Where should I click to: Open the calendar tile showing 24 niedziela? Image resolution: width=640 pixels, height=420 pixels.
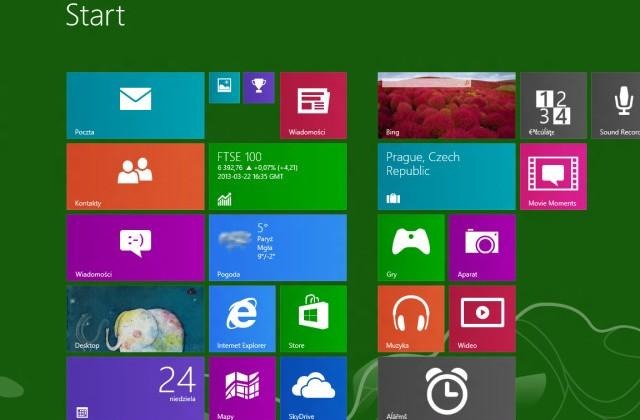[136, 389]
